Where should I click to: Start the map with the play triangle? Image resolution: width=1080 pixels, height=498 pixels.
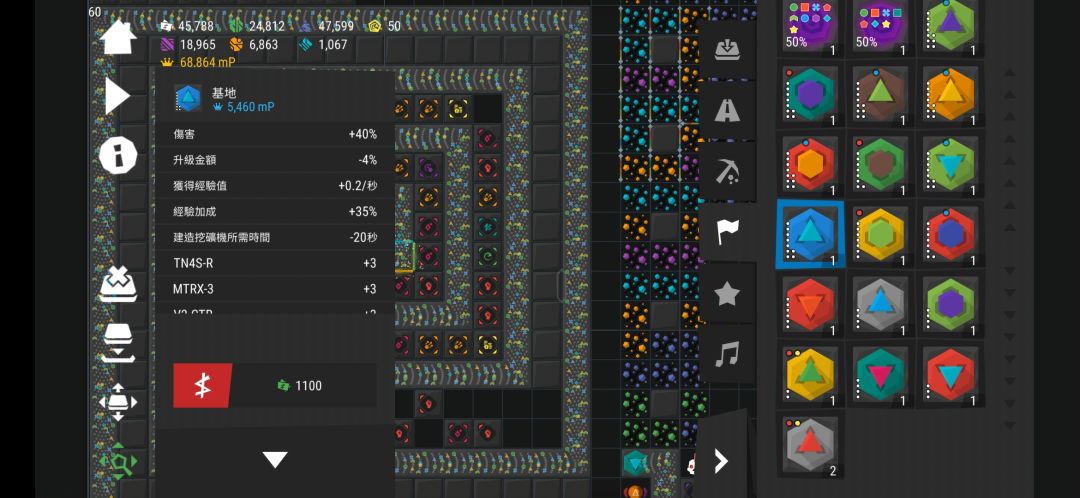(118, 96)
